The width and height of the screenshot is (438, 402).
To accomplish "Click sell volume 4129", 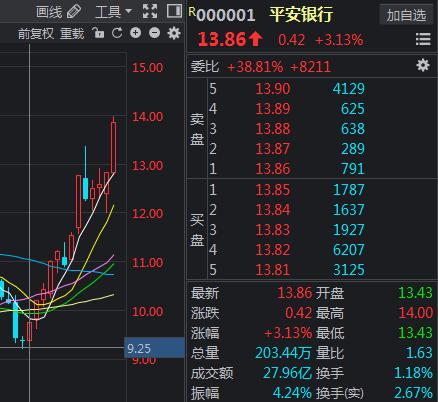I will pyautogui.click(x=349, y=89).
